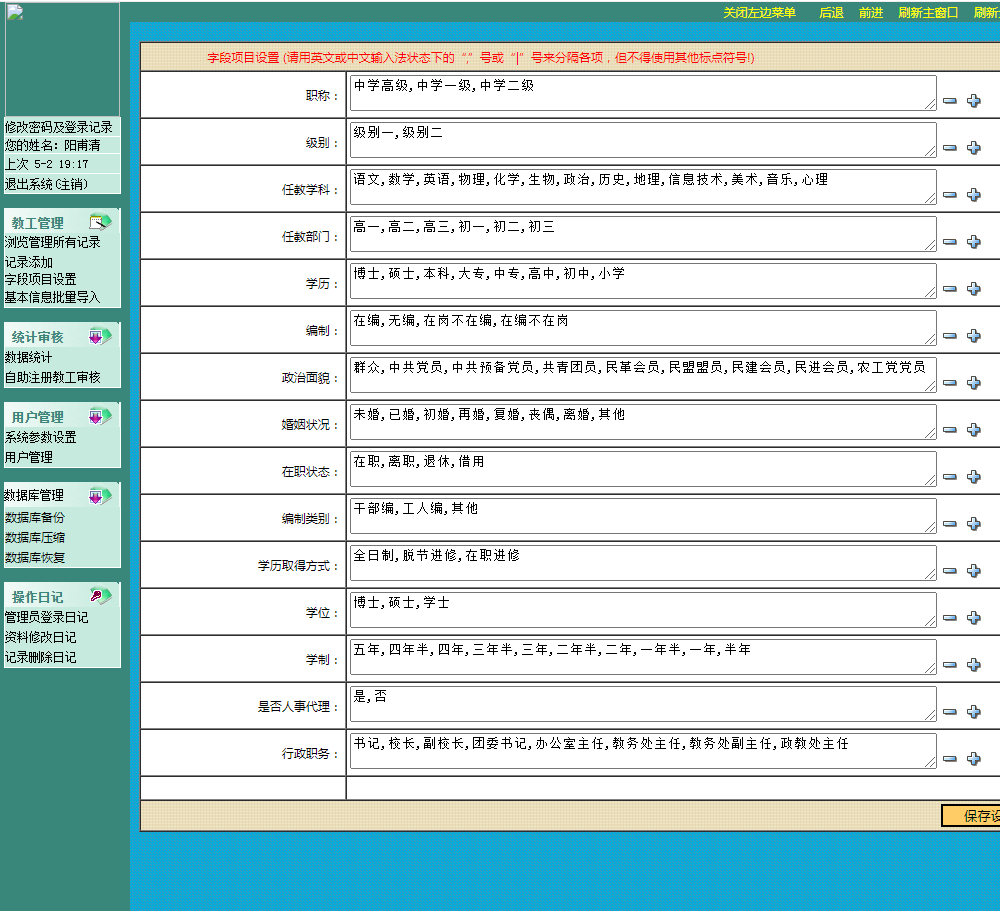1000x911 pixels.
Task: Click the 保存设置 button
Action: point(971,815)
